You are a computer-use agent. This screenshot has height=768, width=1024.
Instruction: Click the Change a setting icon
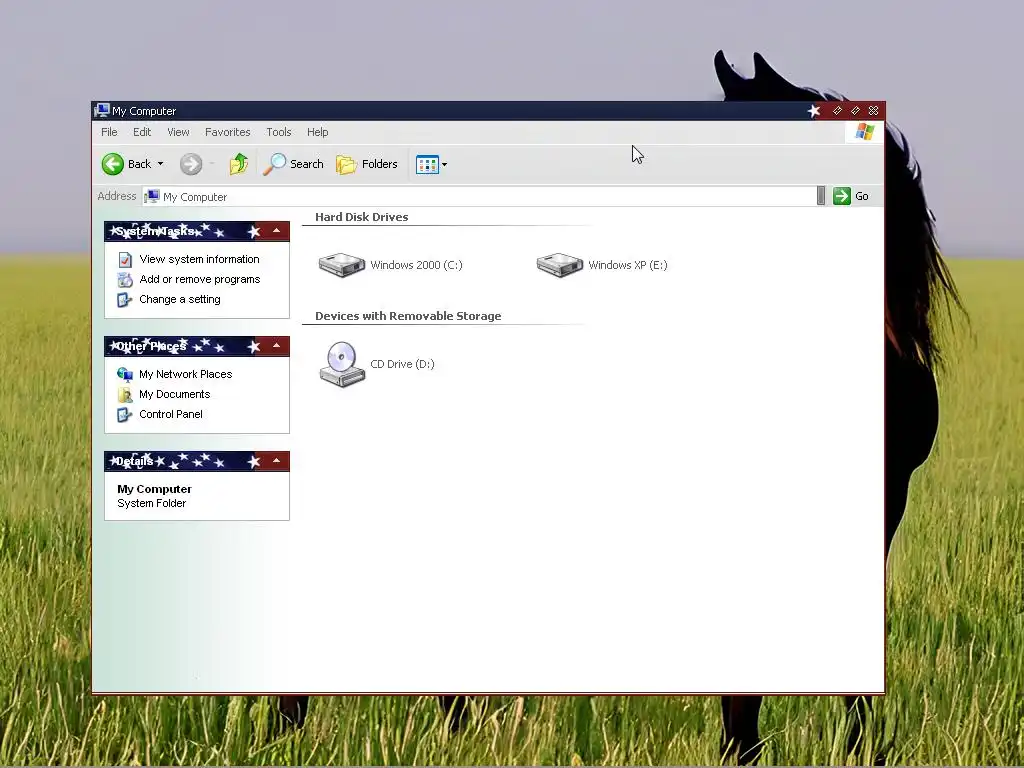pos(125,300)
